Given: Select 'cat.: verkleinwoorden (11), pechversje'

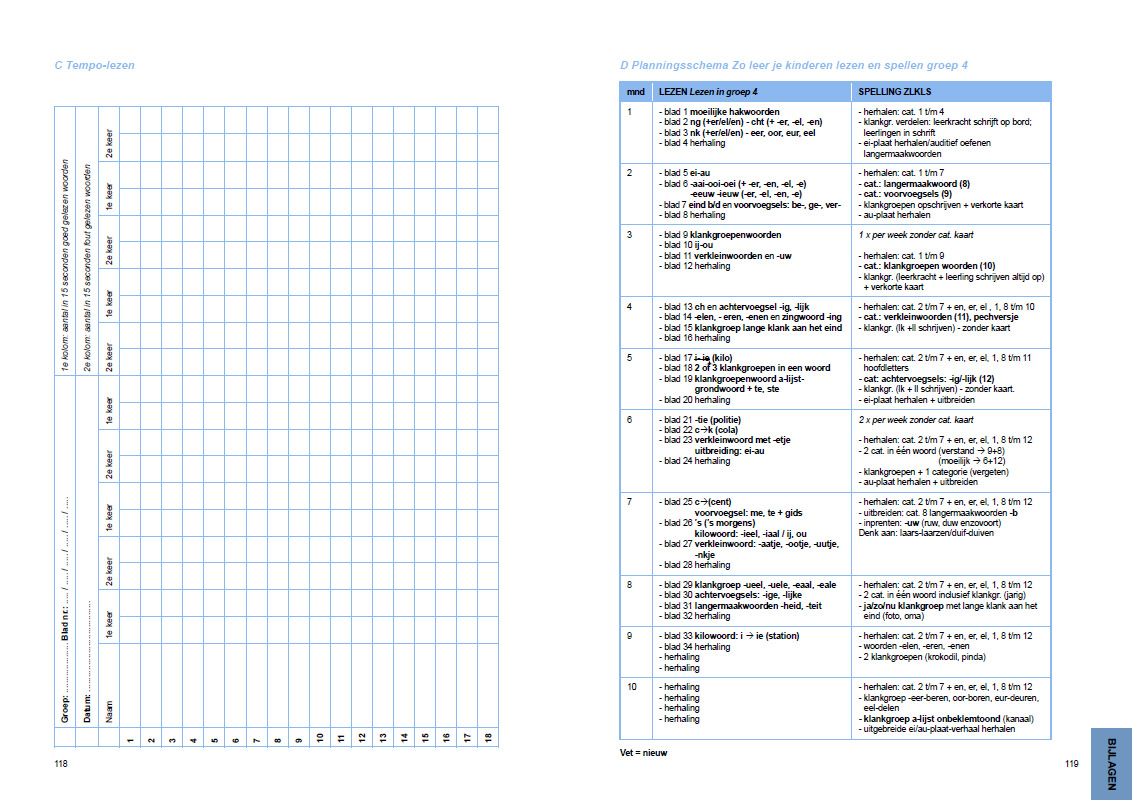Looking at the screenshot, I should pos(941,317).
